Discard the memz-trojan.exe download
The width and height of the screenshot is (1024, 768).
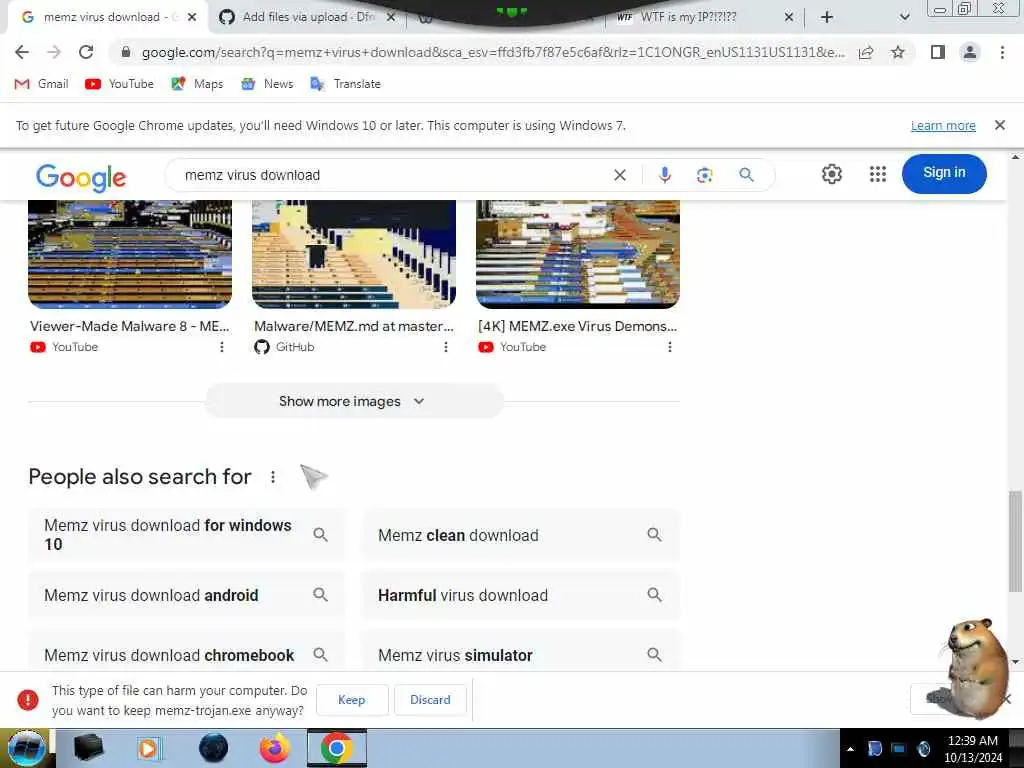coord(430,700)
